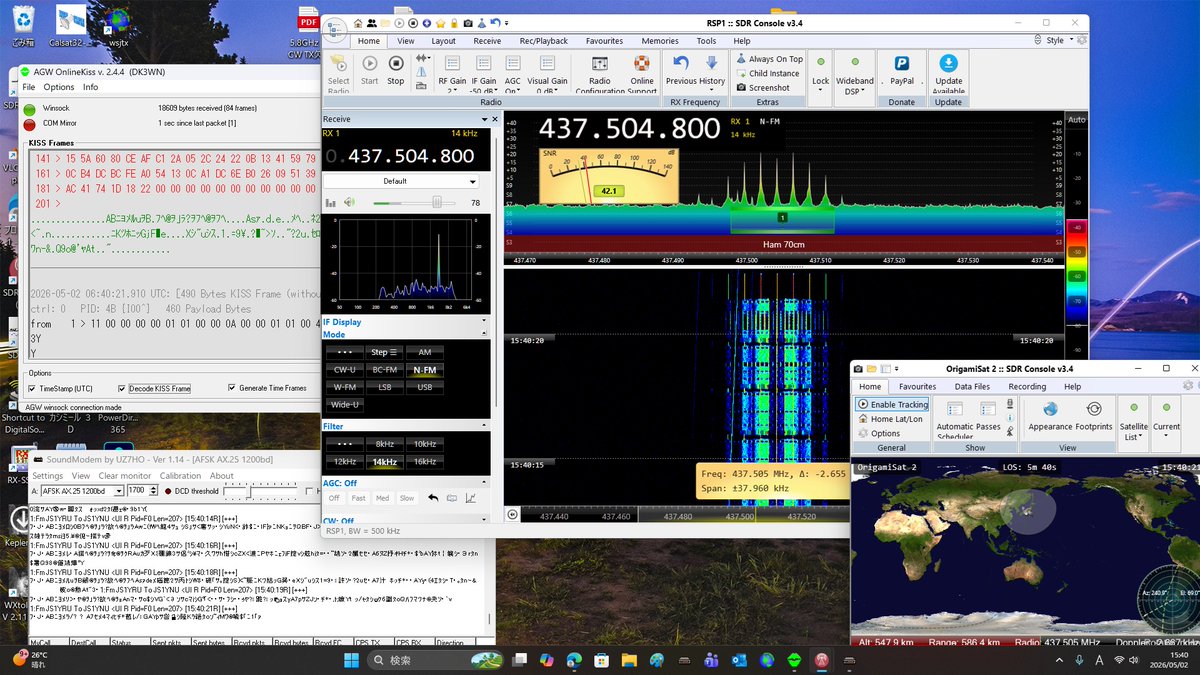Click the DCD threshold slider in SoundModem
Screen dimensions: 1200x675
tap(251, 491)
